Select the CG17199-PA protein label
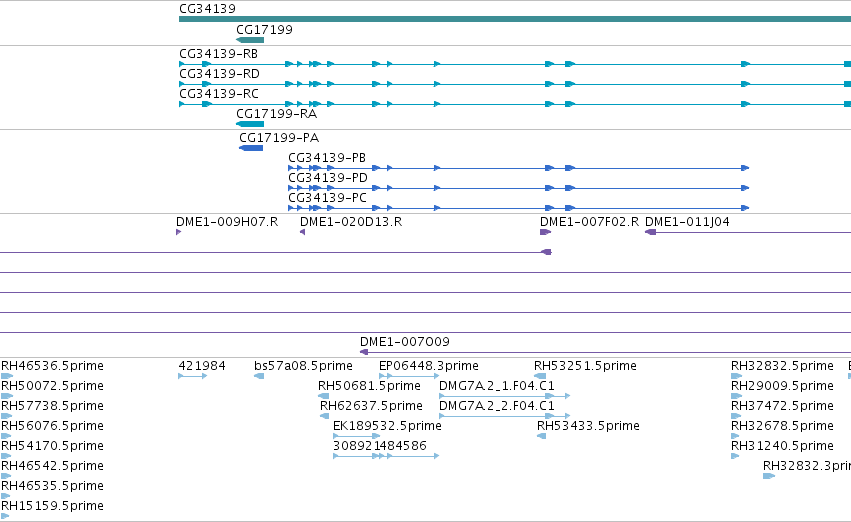The height and width of the screenshot is (522, 851). tap(279, 138)
